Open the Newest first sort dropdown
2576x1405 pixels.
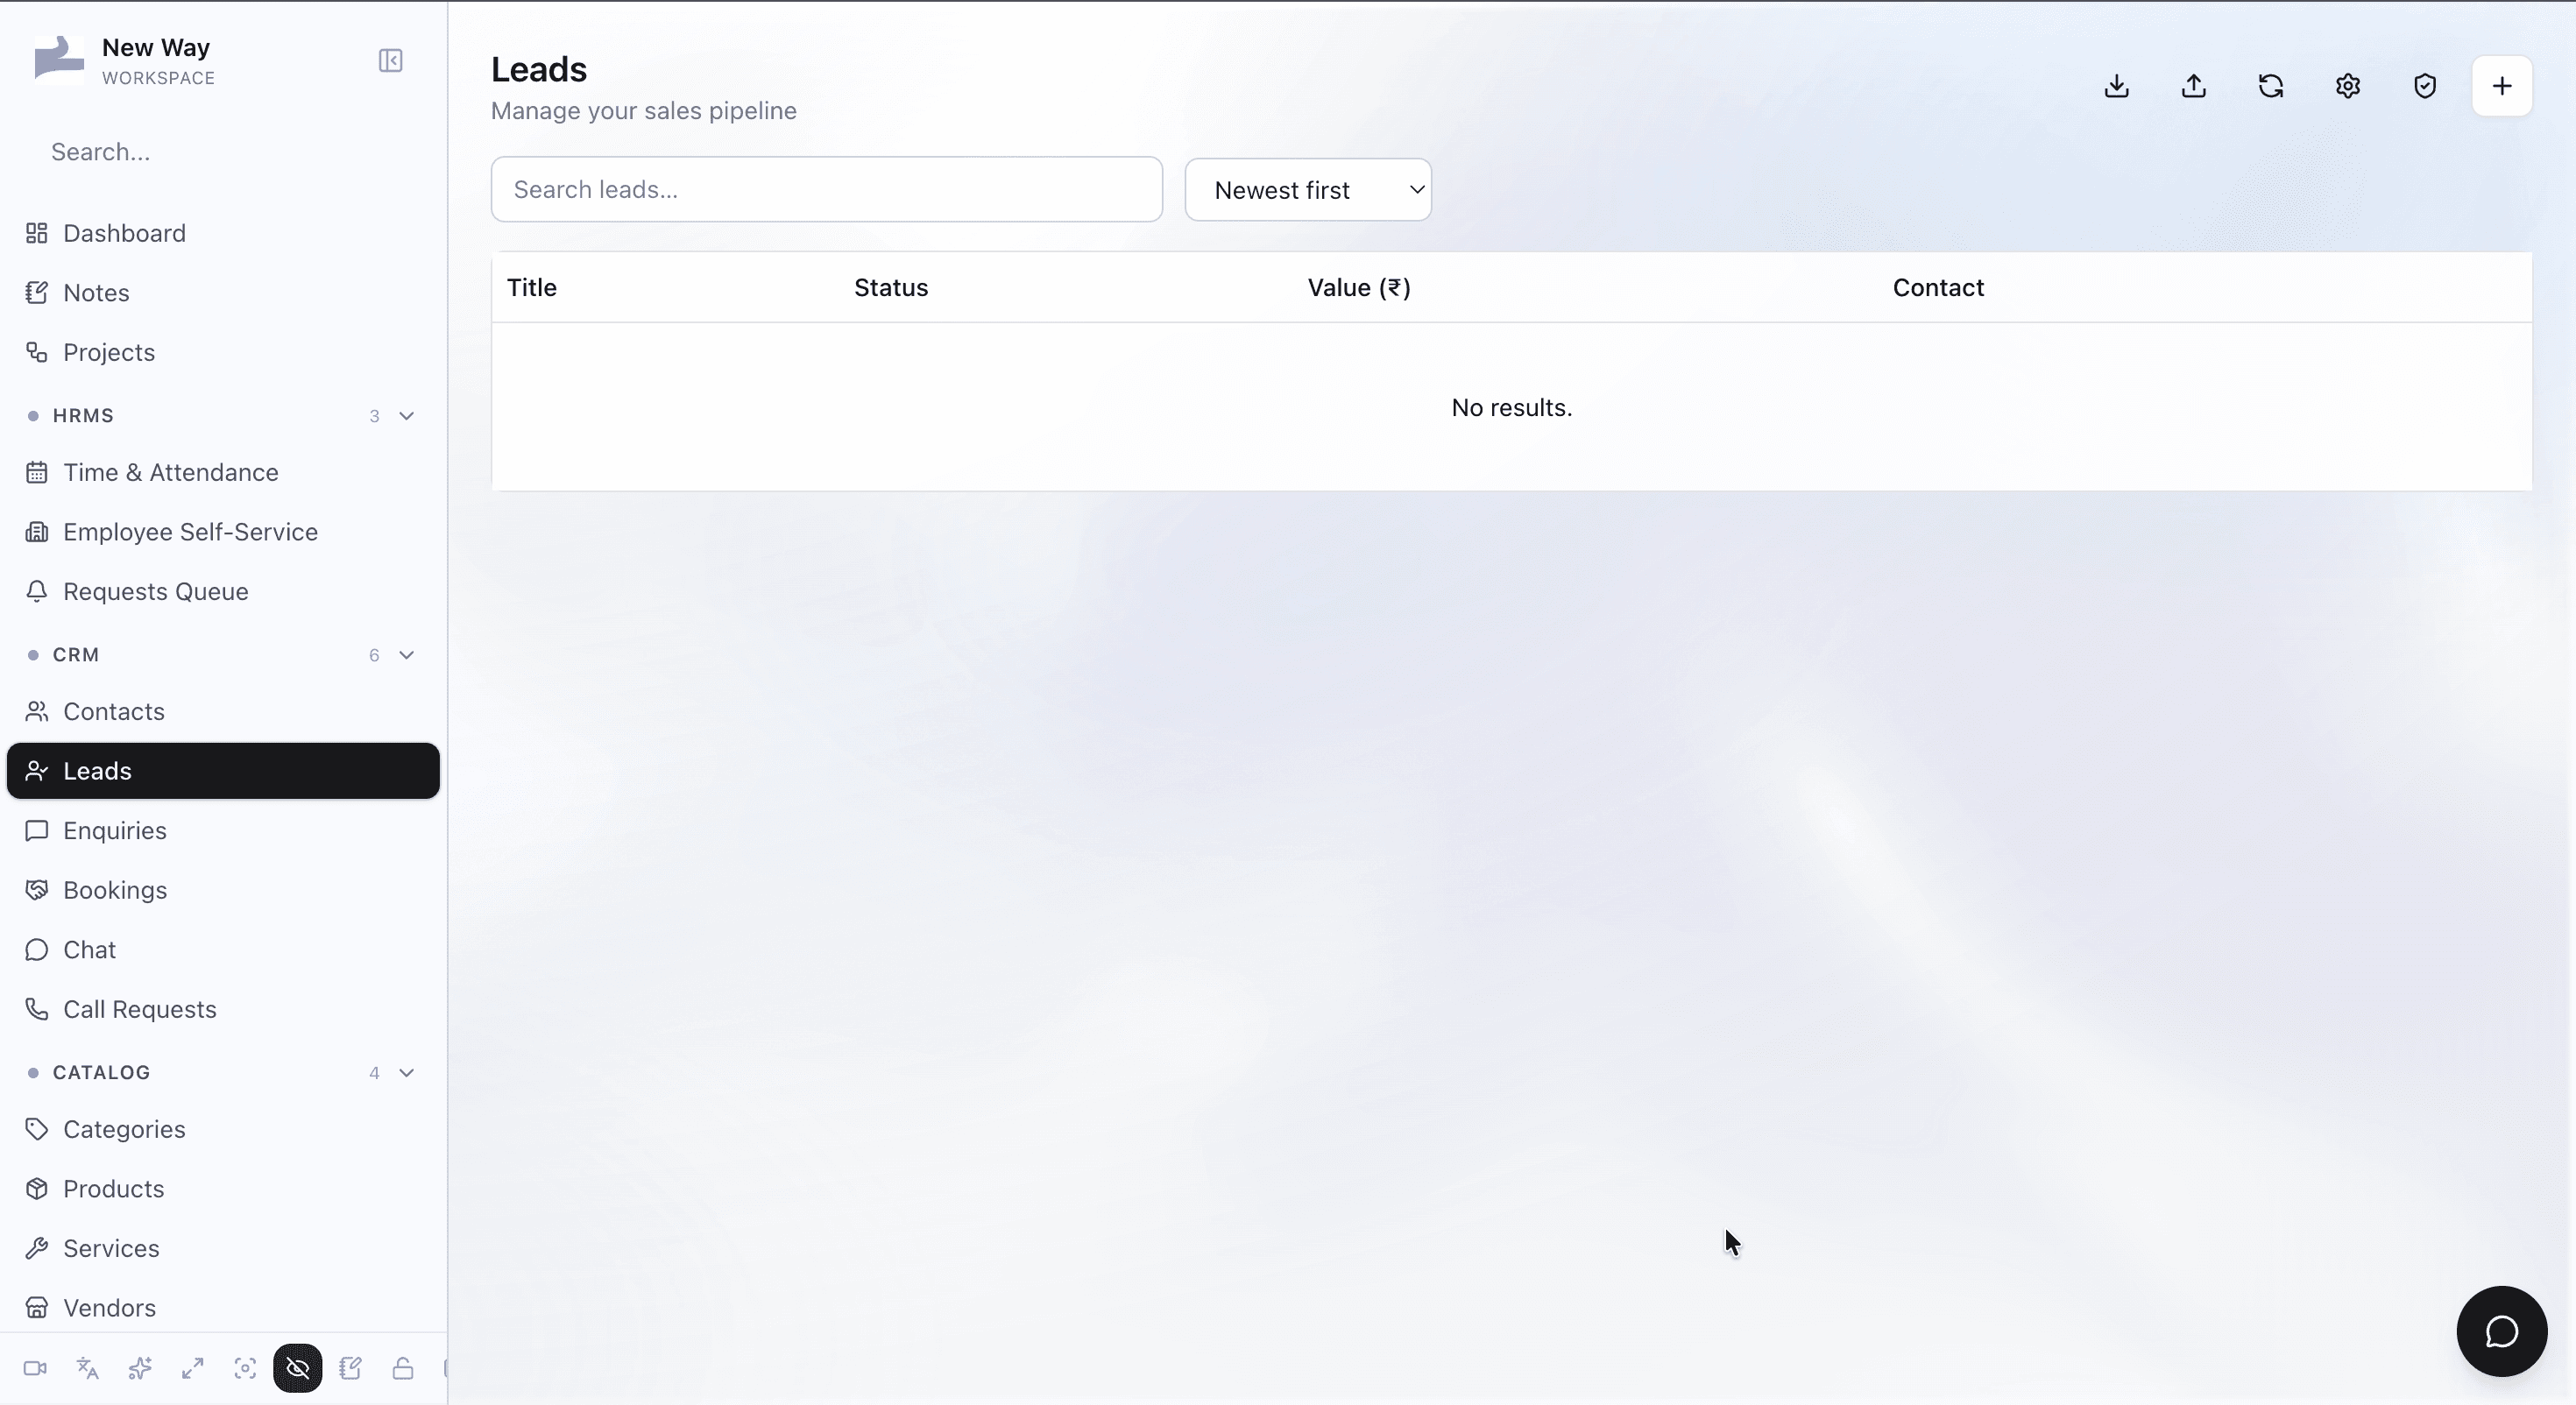pos(1308,190)
